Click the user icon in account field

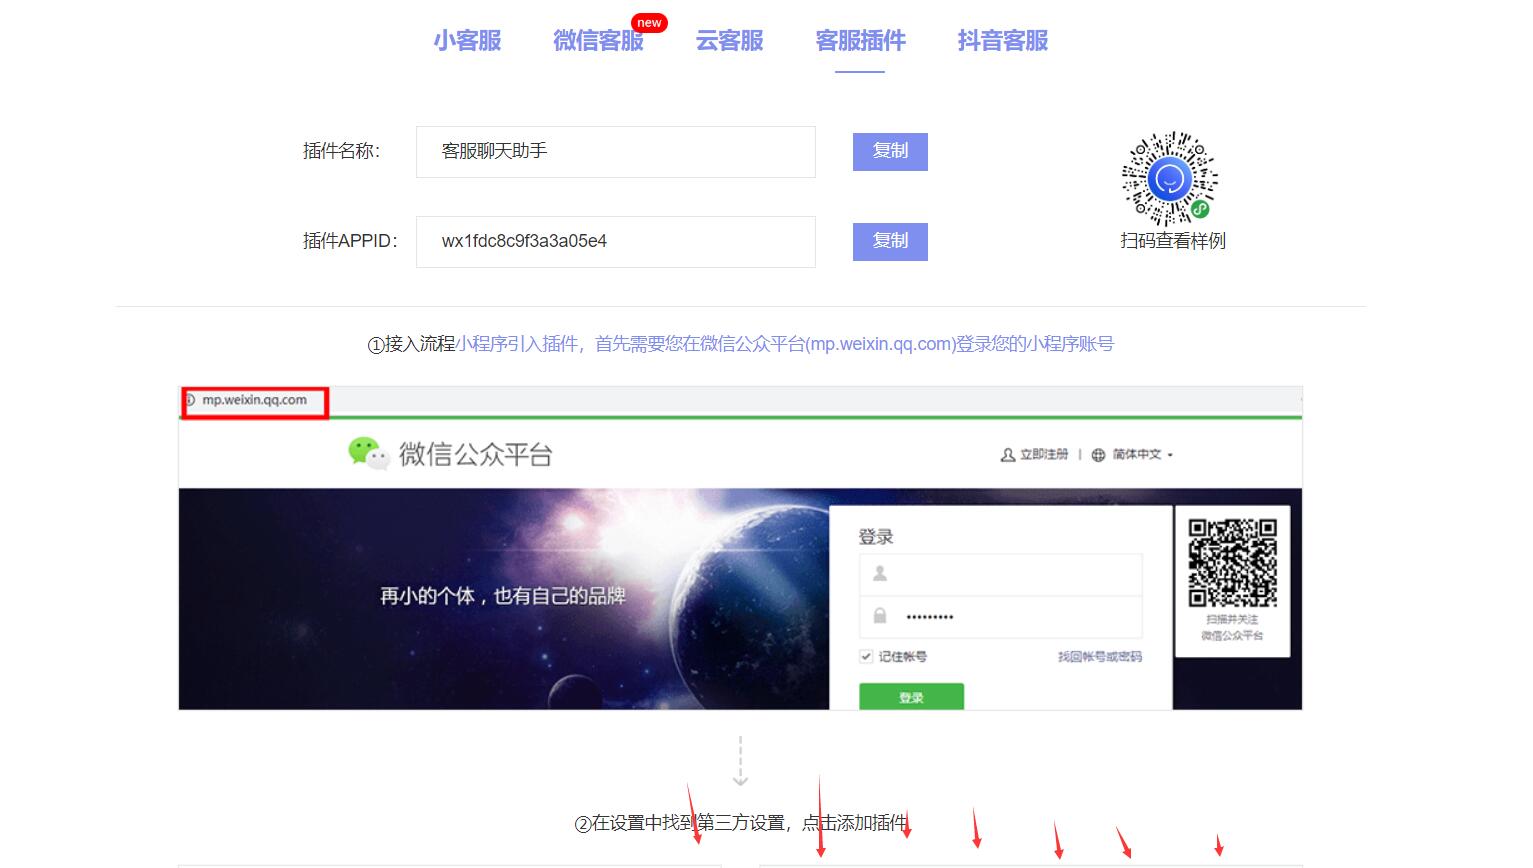click(880, 574)
